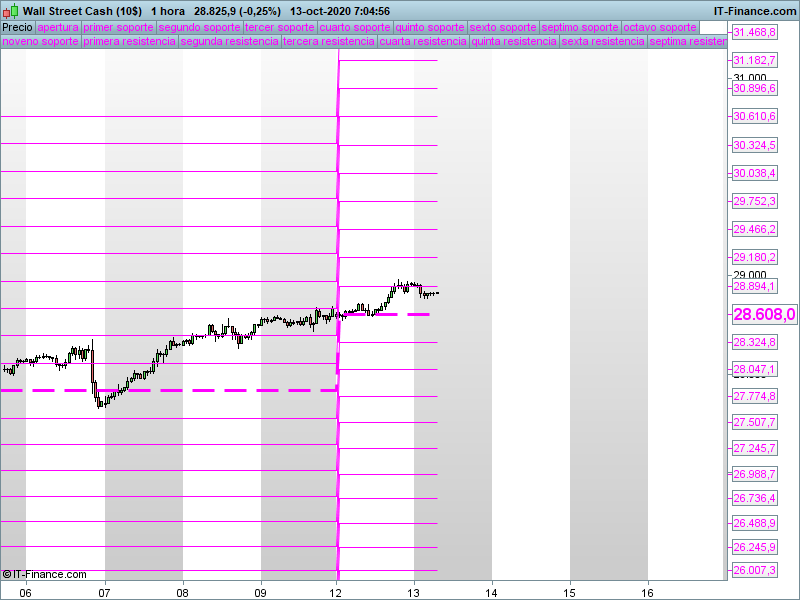Select the tercera resistencia label

[x=329, y=41]
